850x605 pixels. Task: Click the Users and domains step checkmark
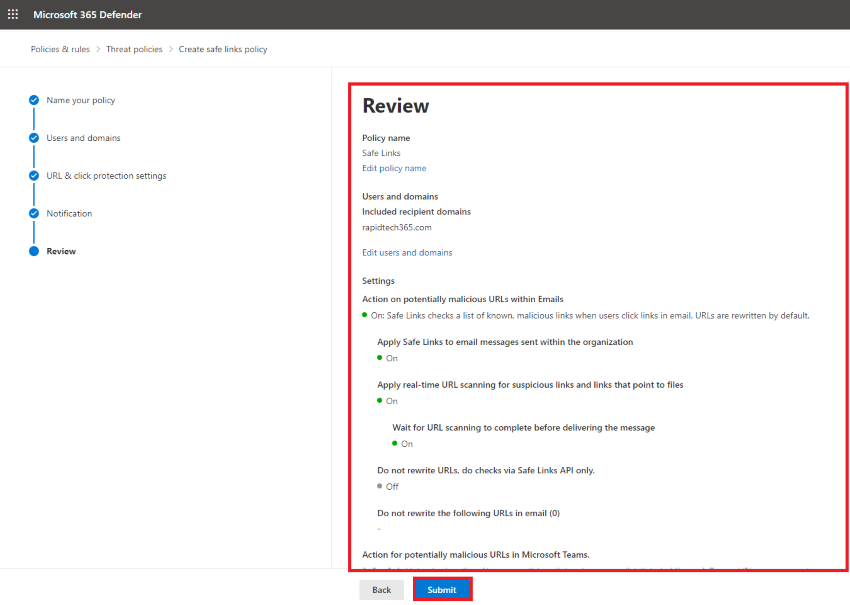point(34,138)
